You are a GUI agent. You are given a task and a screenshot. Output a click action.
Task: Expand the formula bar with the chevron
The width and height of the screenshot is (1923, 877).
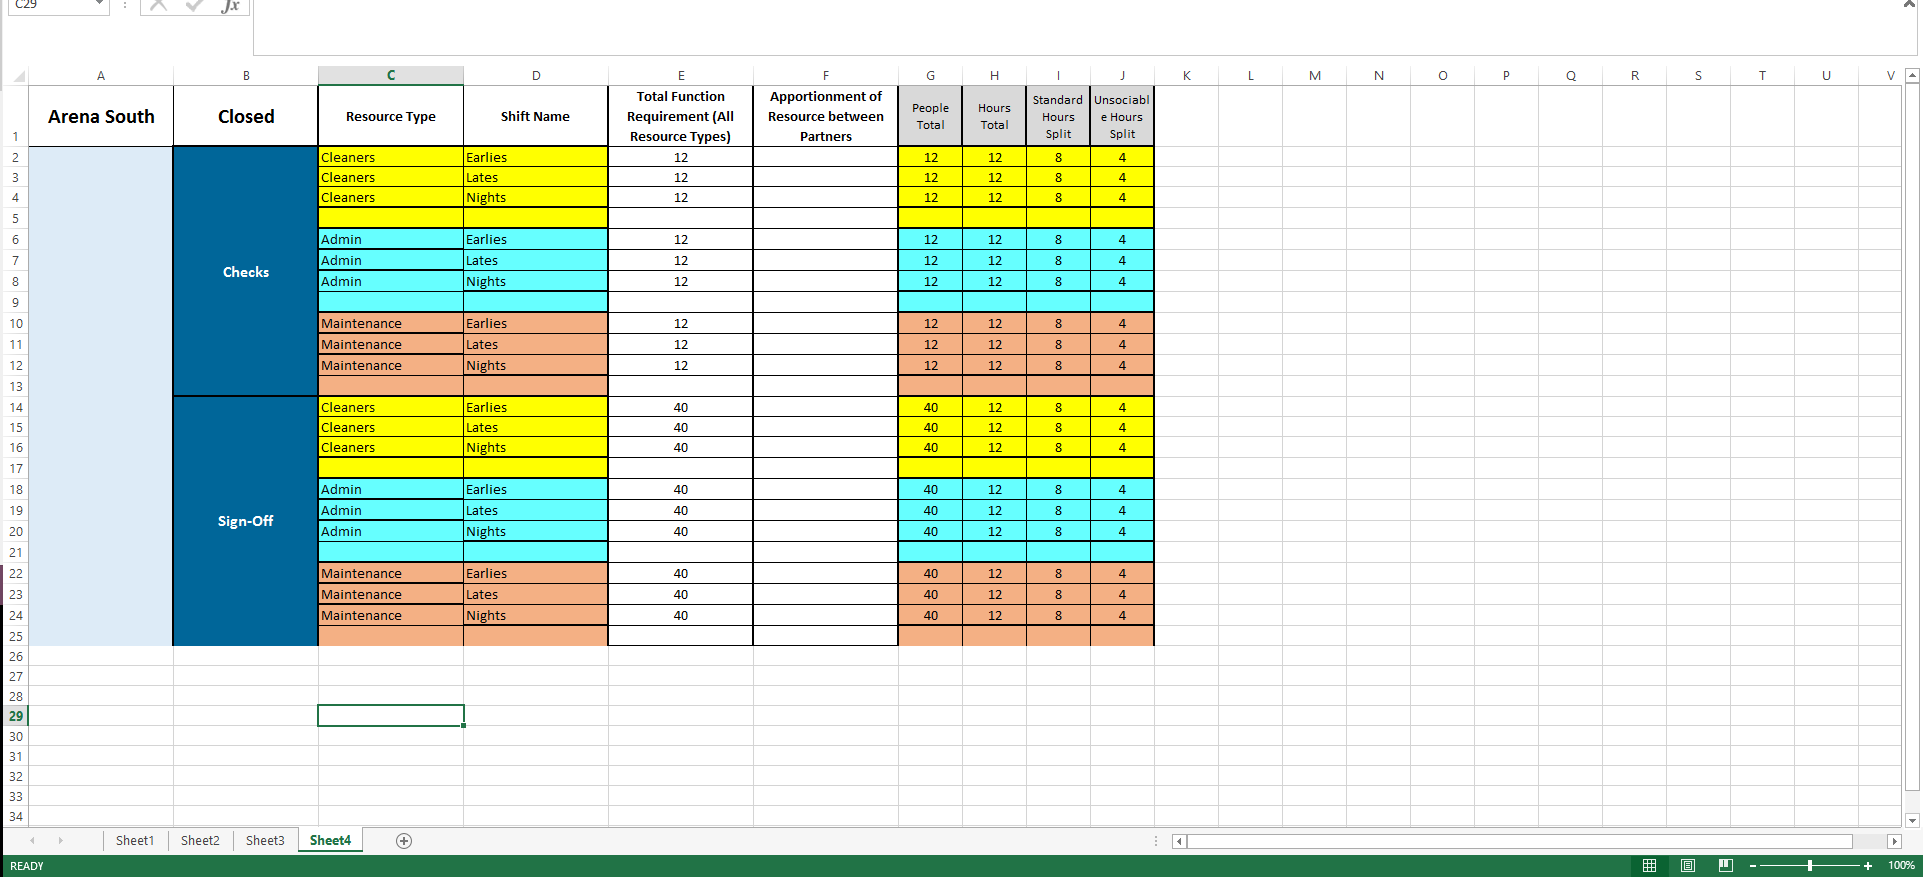pyautogui.click(x=1908, y=5)
